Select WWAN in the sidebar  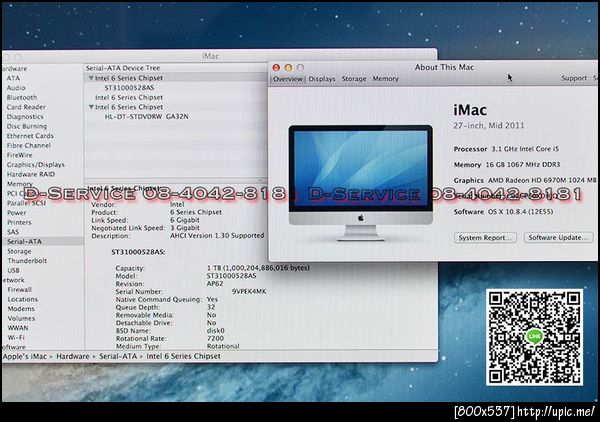tap(18, 328)
